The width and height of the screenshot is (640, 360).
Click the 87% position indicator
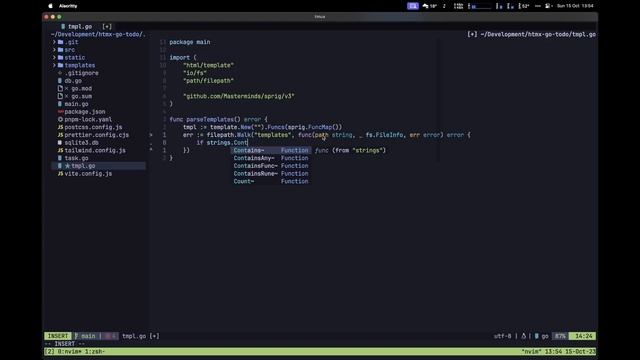(560, 336)
